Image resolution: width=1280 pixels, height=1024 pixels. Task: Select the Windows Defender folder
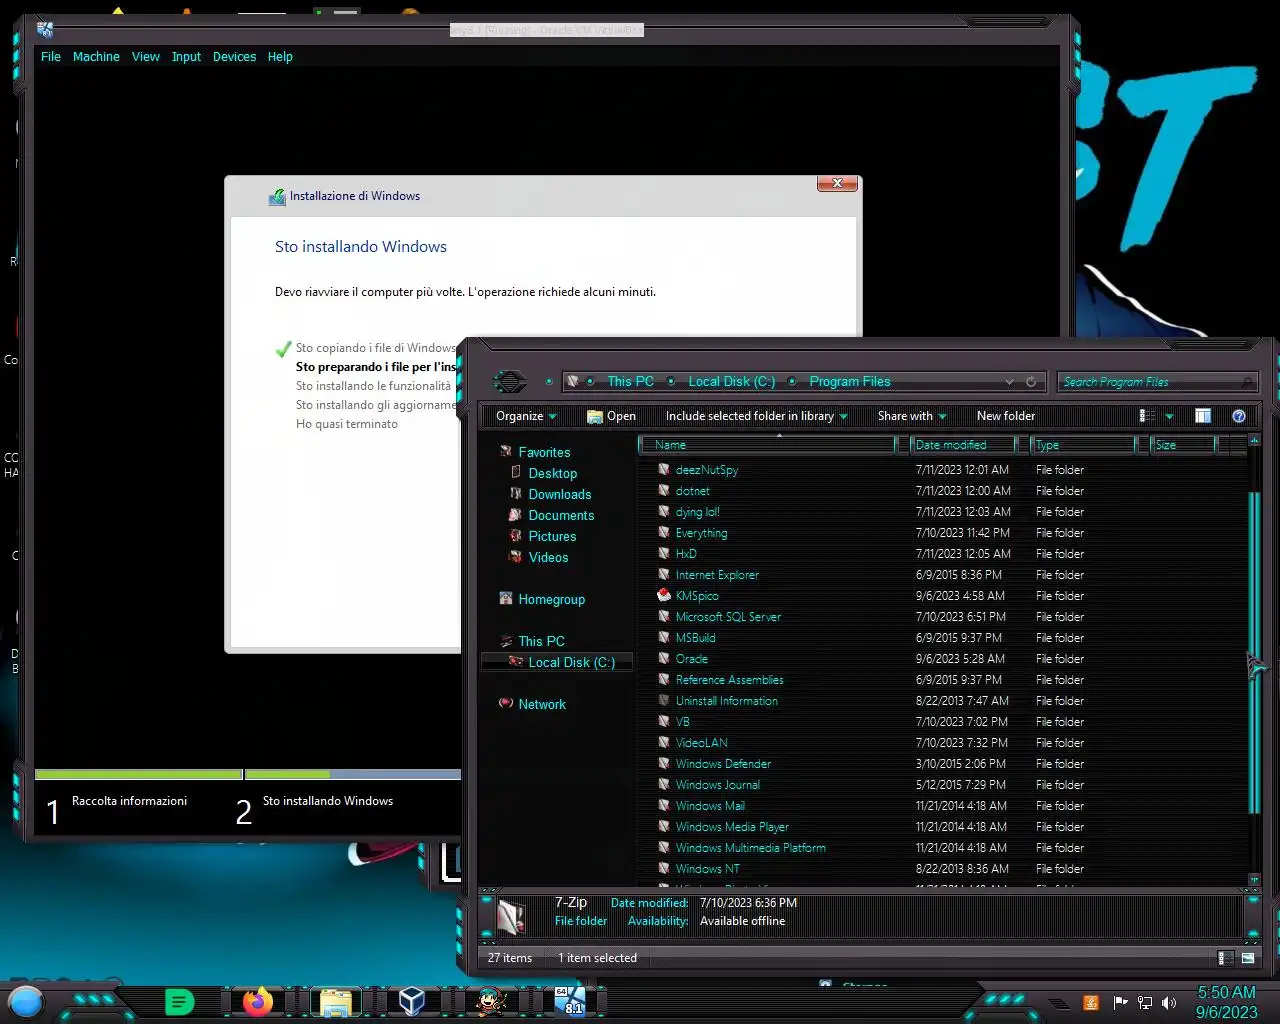coord(723,764)
